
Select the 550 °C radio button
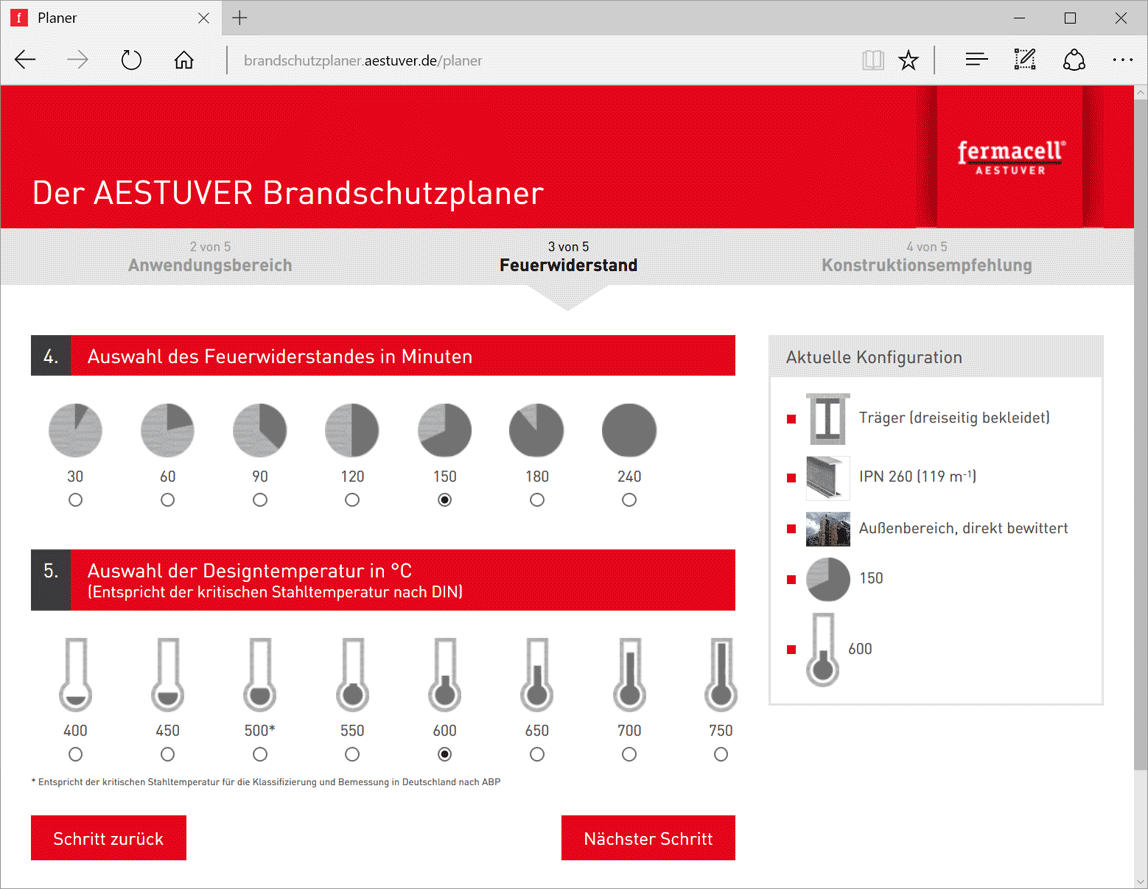(352, 754)
